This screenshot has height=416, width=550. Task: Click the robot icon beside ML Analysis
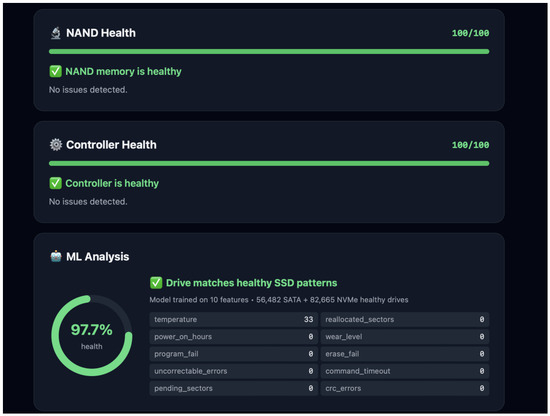coord(56,256)
